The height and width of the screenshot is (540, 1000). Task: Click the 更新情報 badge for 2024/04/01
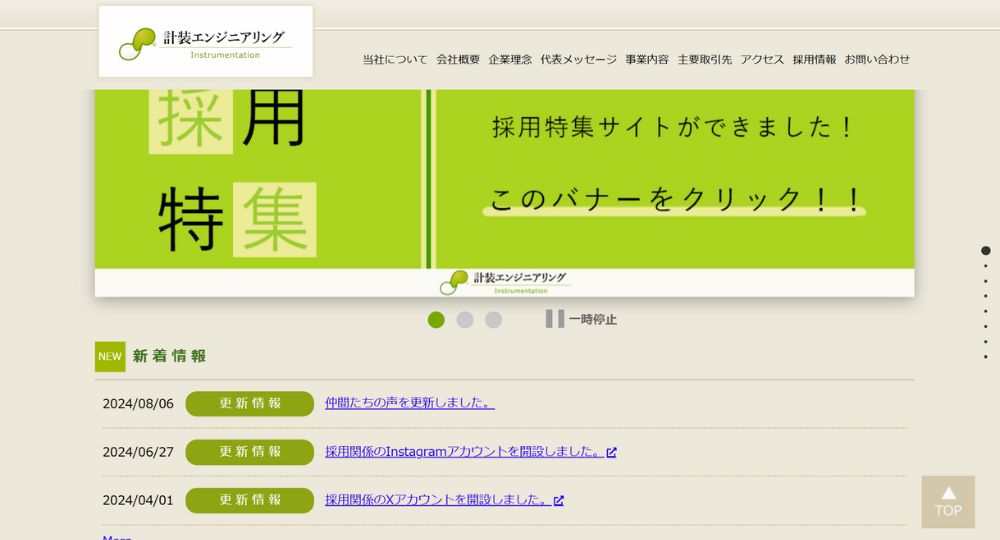pos(249,500)
